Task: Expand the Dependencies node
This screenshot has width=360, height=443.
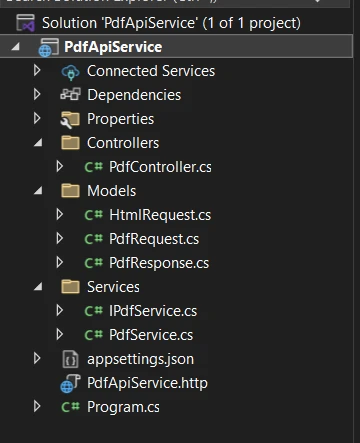Action: click(37, 95)
